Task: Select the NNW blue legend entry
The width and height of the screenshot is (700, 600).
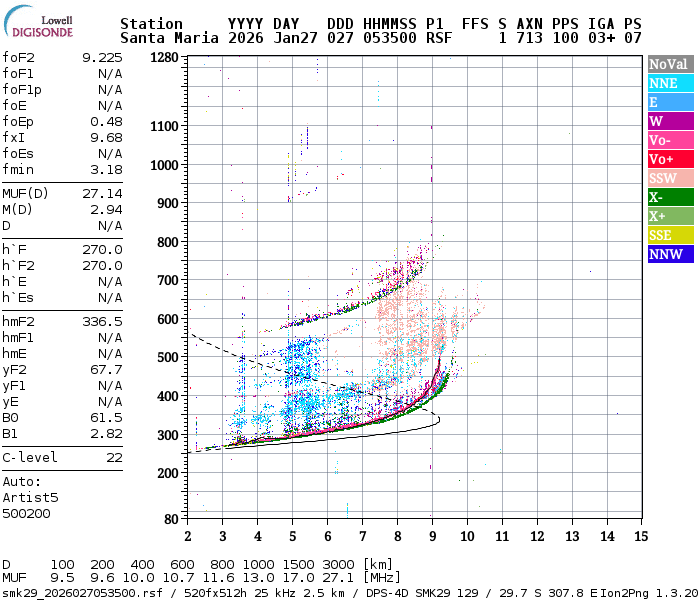Action: point(669,254)
